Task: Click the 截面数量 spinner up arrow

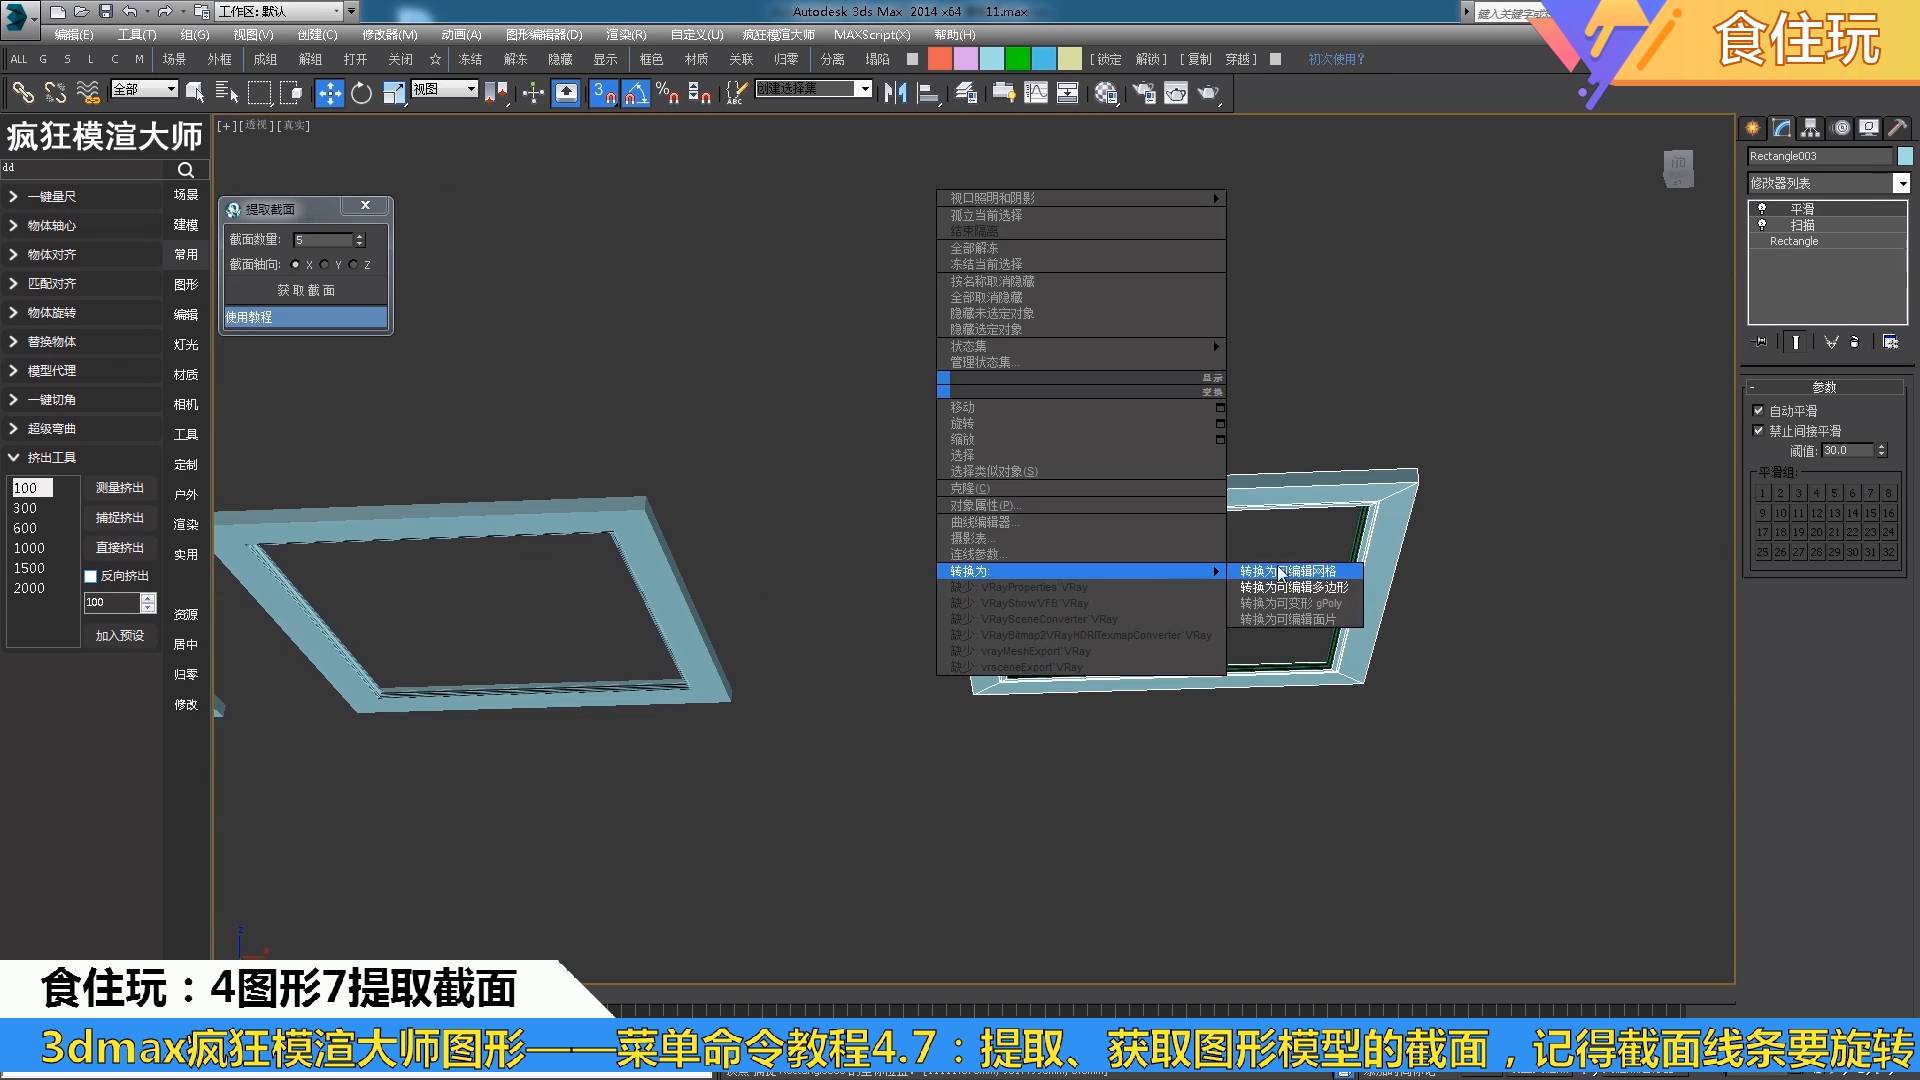Action: click(x=360, y=236)
